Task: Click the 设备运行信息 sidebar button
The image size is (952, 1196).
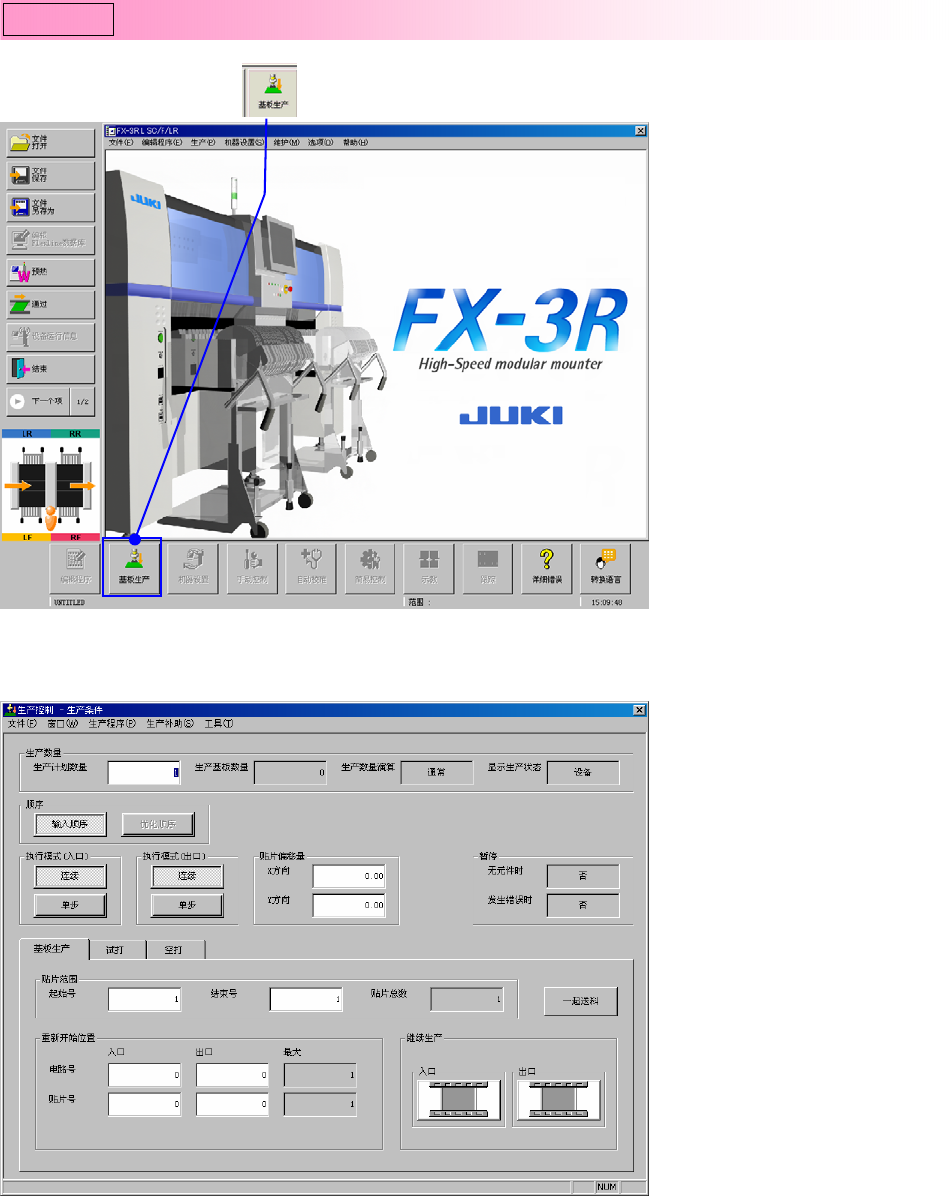Action: [x=51, y=336]
